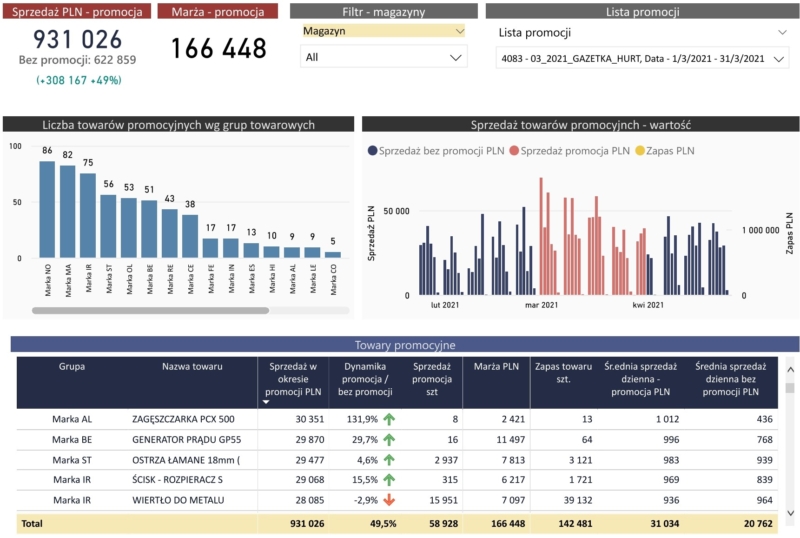Click the Grupa column header
Screen dimensions: 800x538
72,367
